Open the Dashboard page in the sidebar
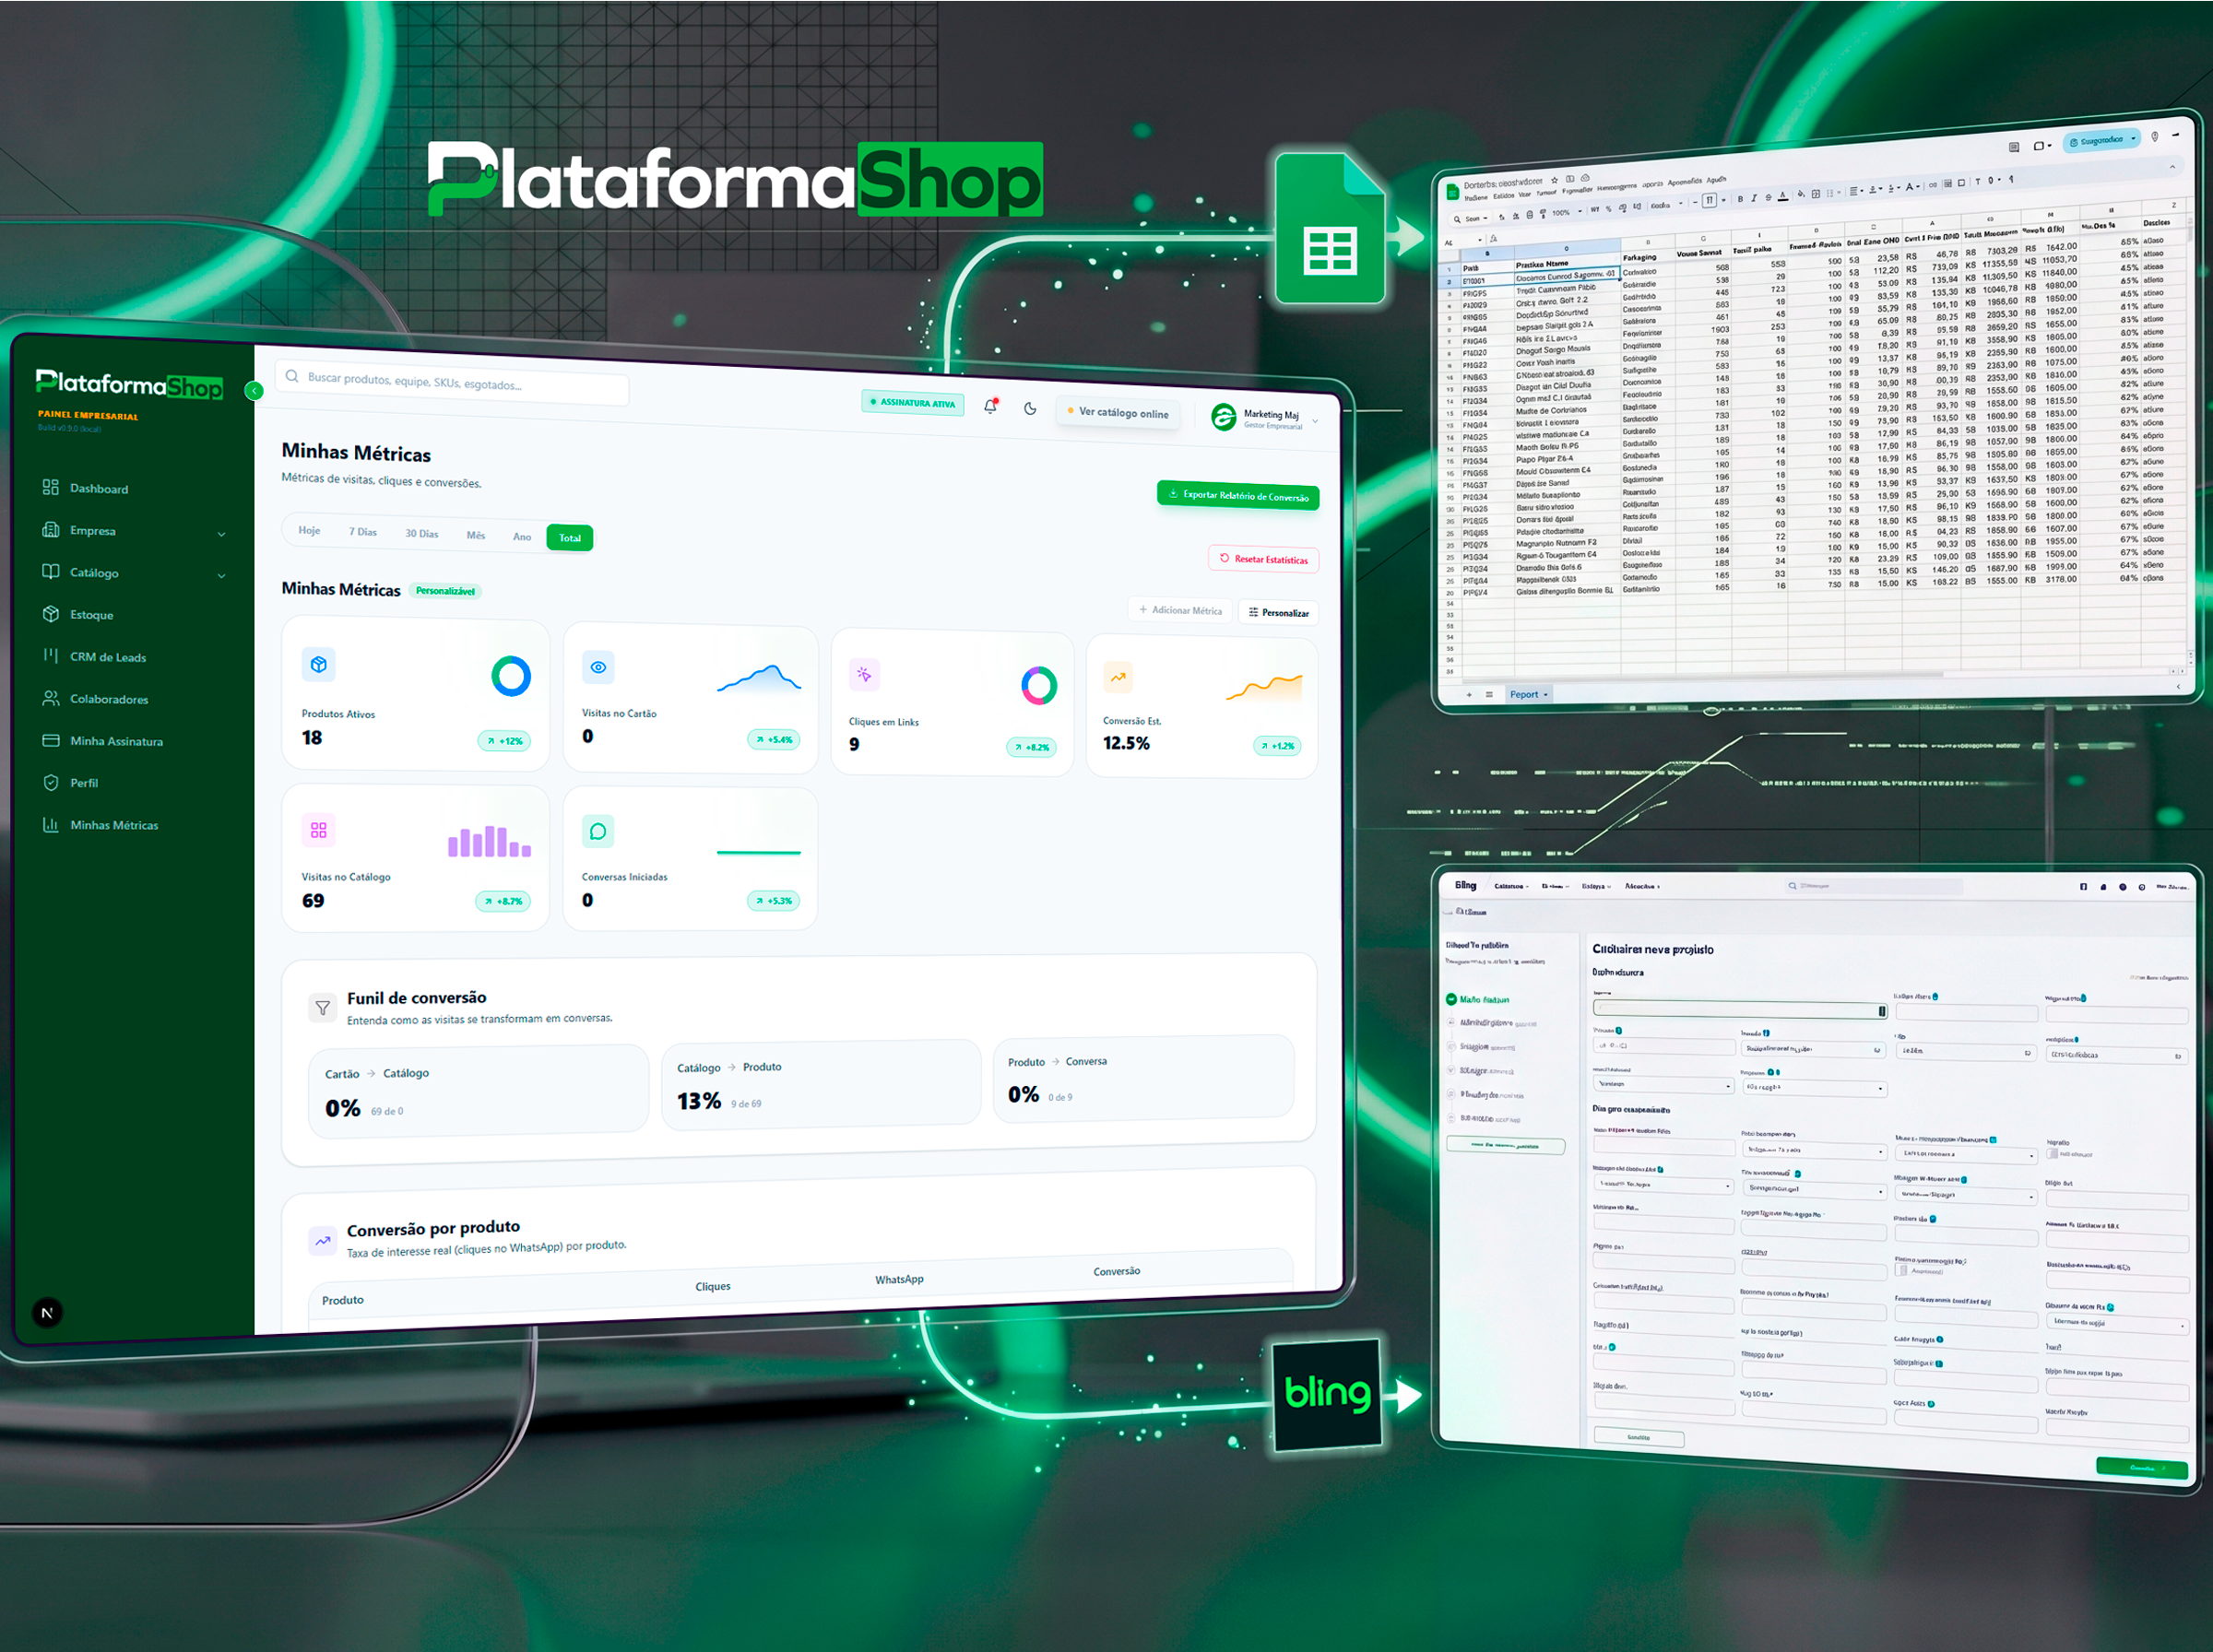Image resolution: width=2213 pixels, height=1652 pixels. (x=86, y=488)
